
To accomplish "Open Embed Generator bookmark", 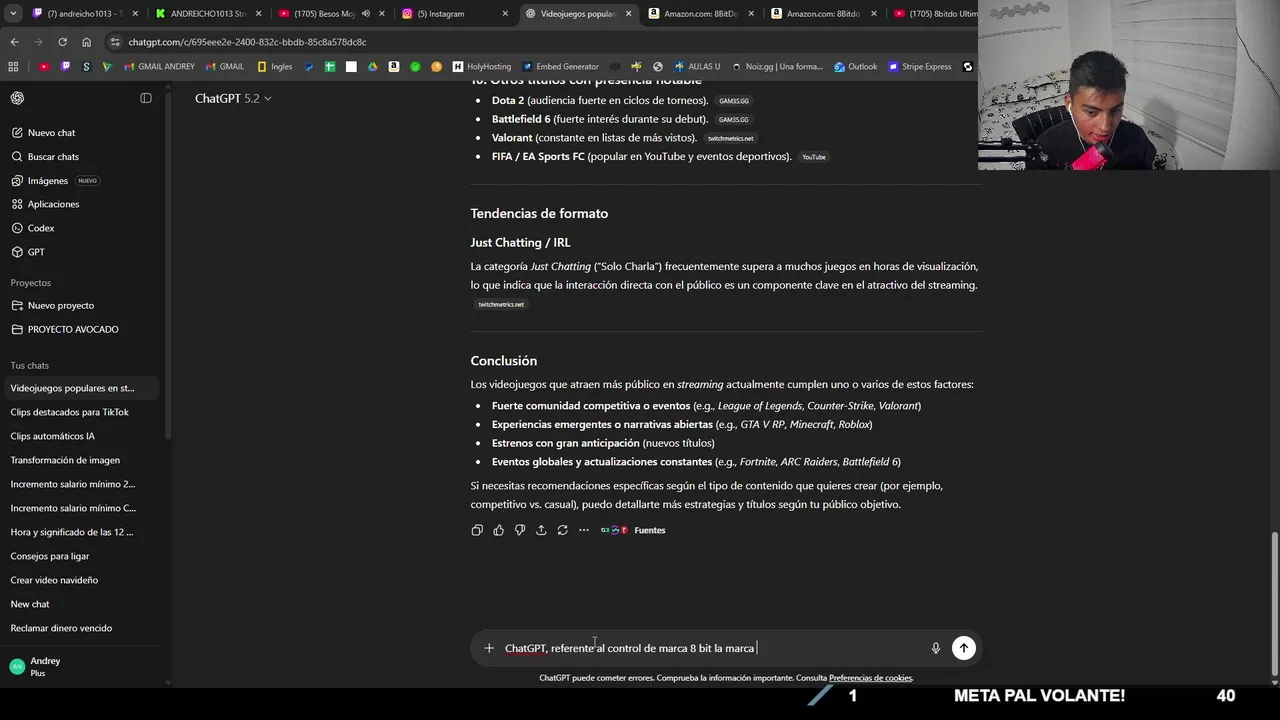I will coord(560,67).
